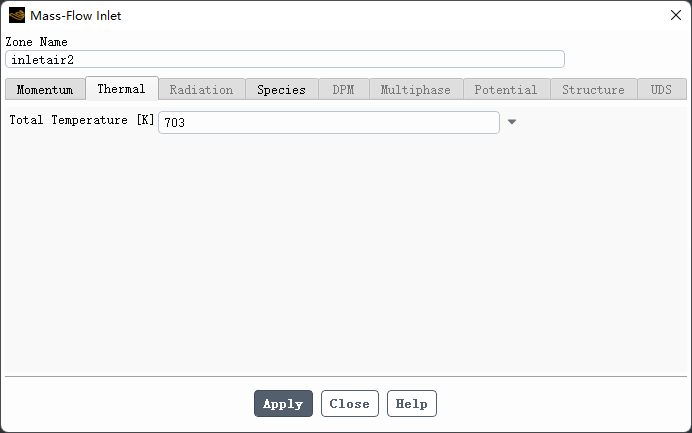Open Help for this dialog
Viewport: 692px width, 433px height.
(x=411, y=404)
